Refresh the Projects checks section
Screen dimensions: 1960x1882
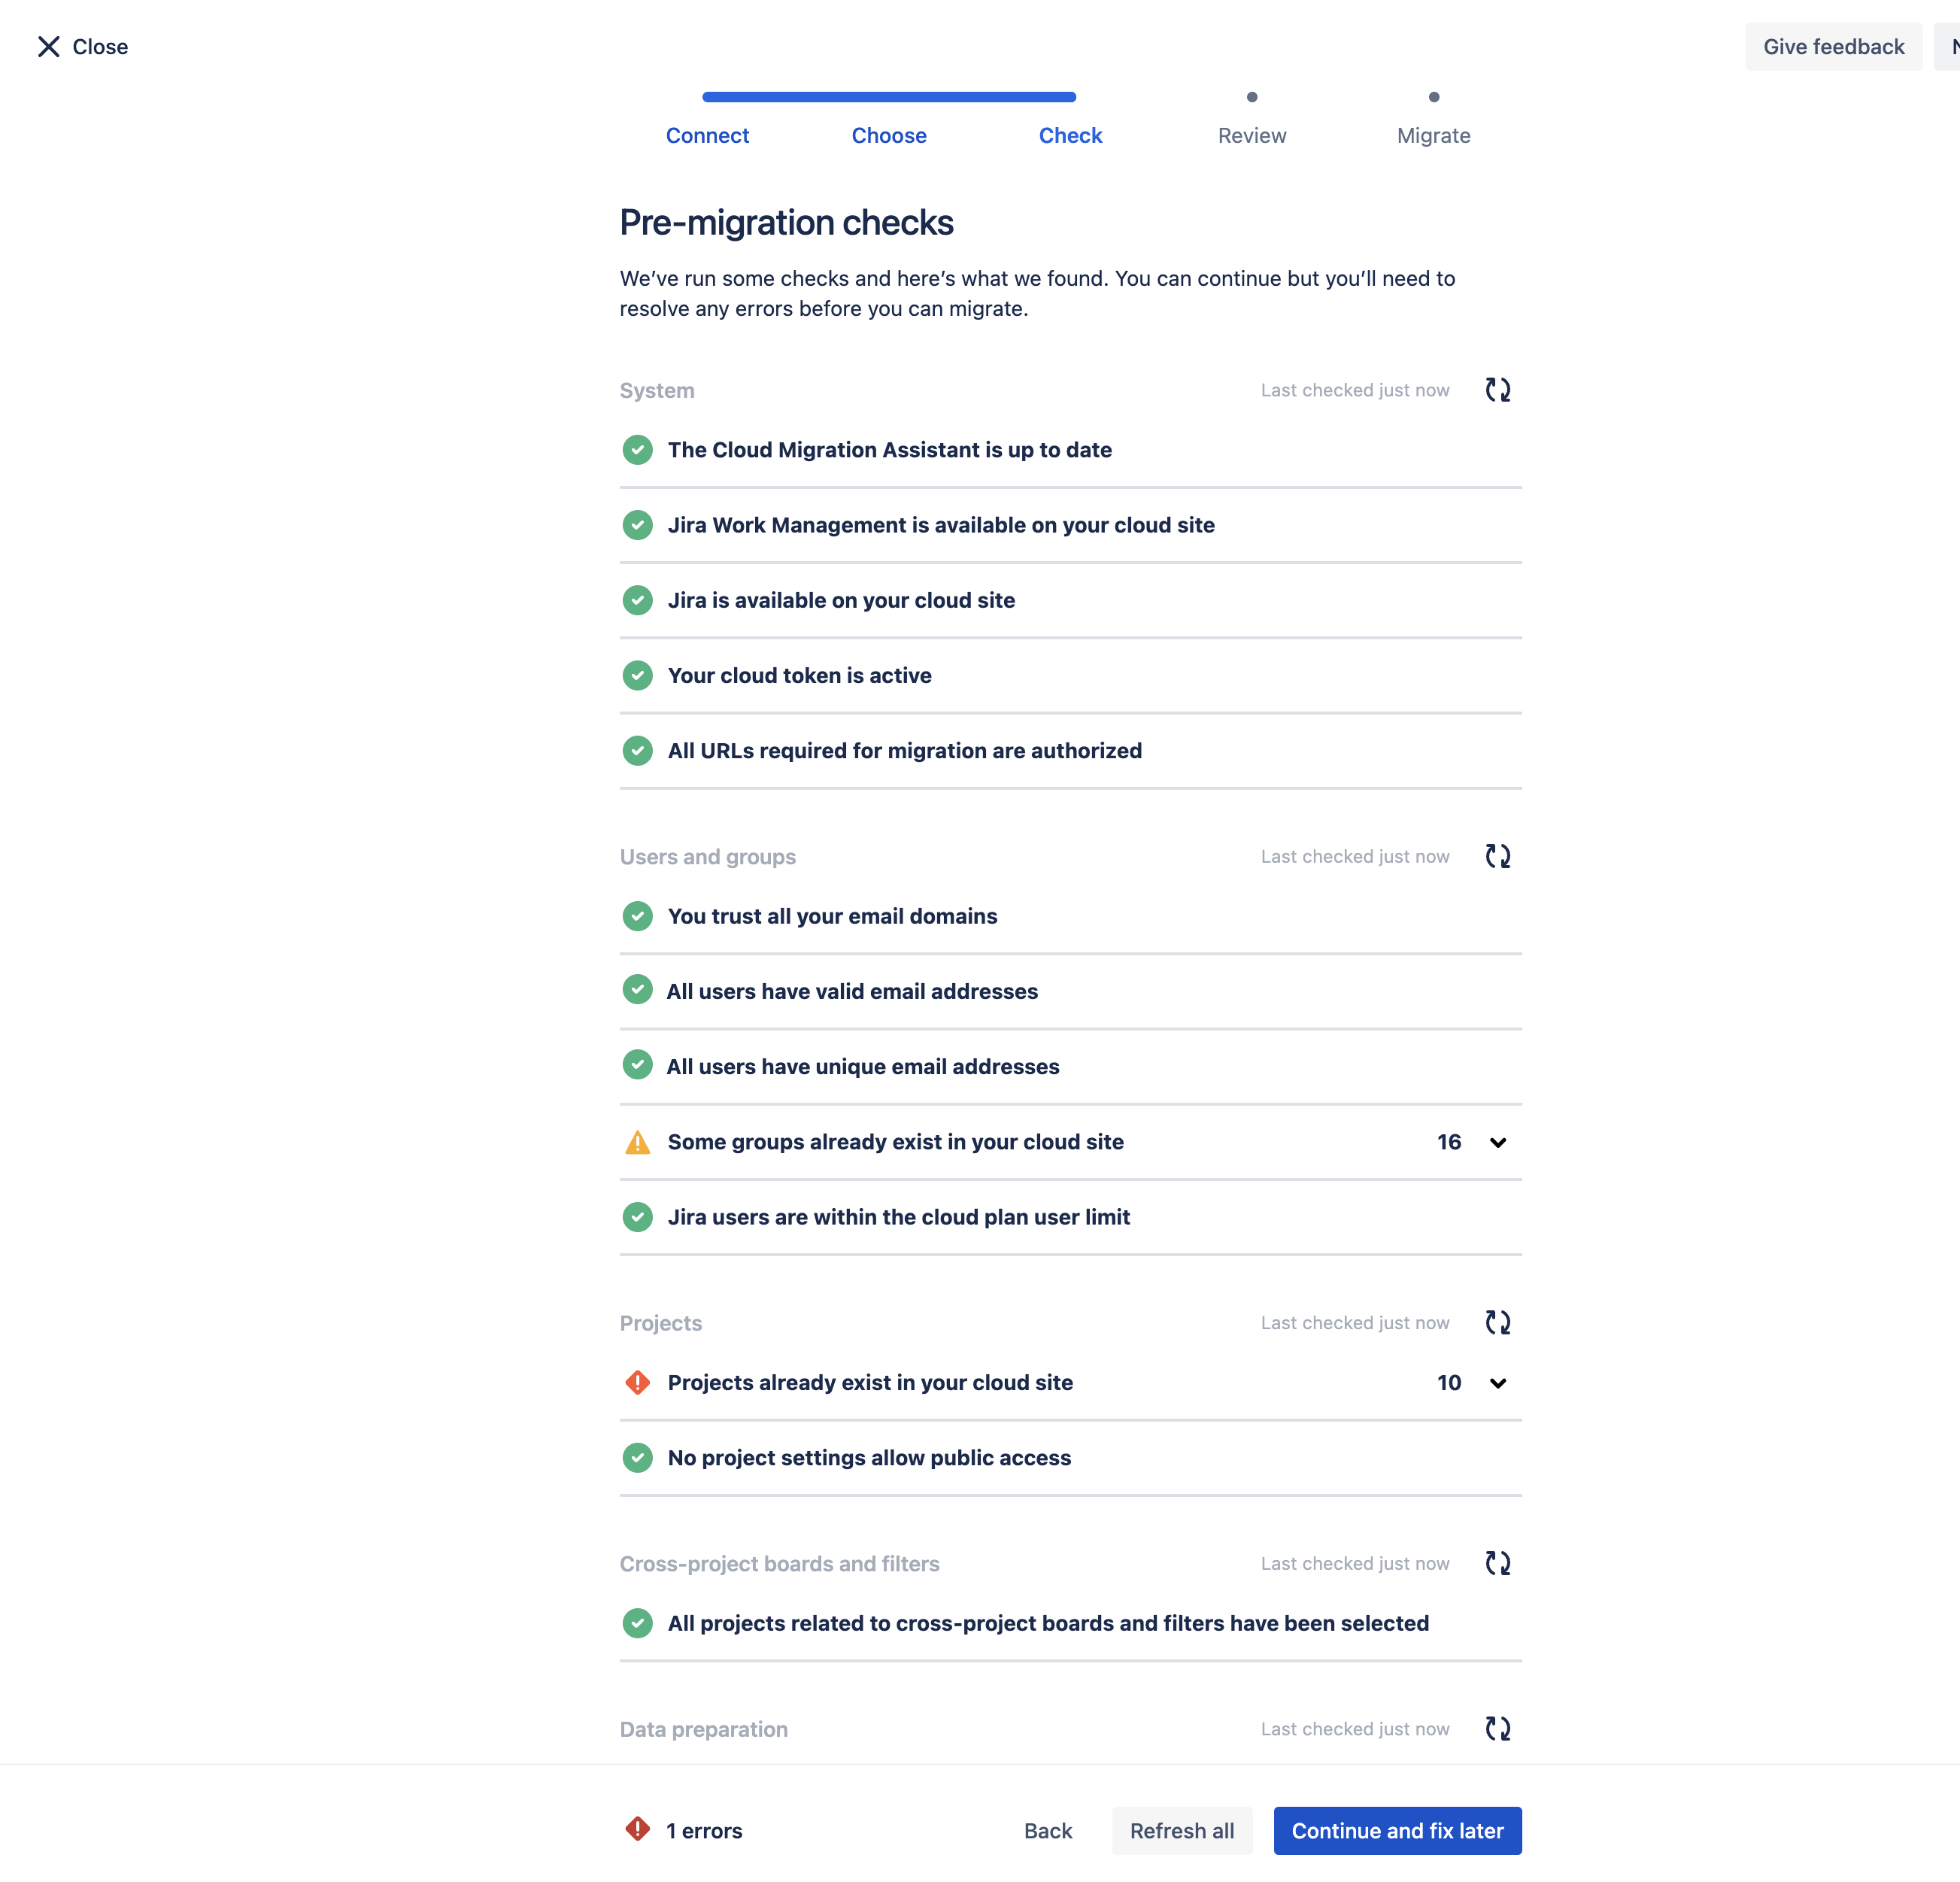point(1497,1322)
